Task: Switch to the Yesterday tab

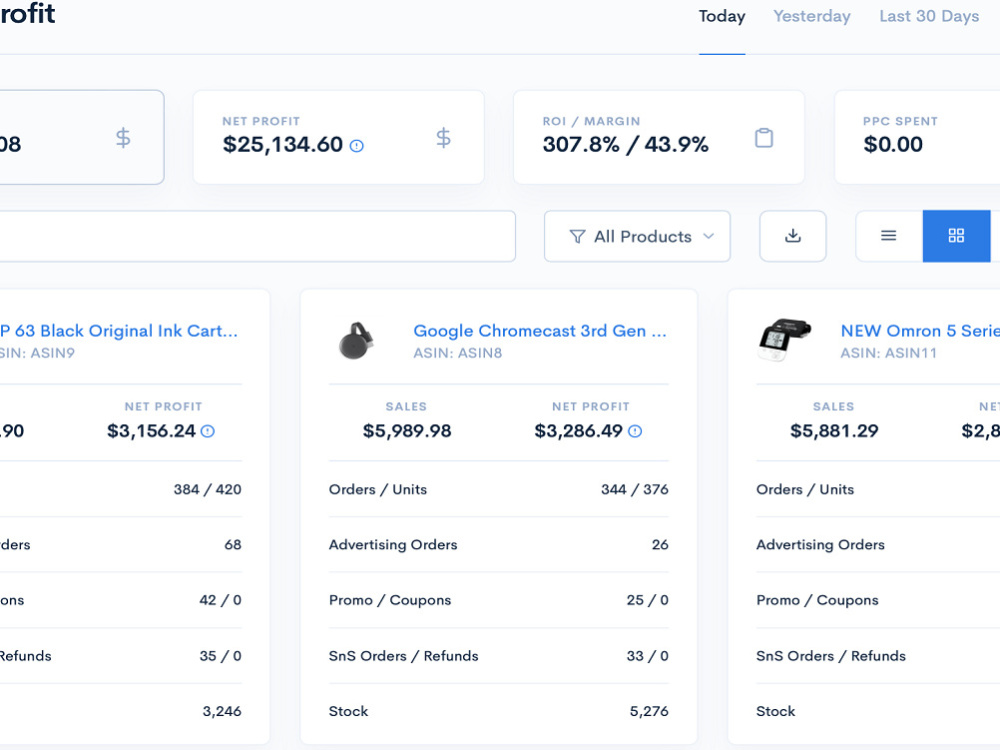Action: tap(812, 16)
